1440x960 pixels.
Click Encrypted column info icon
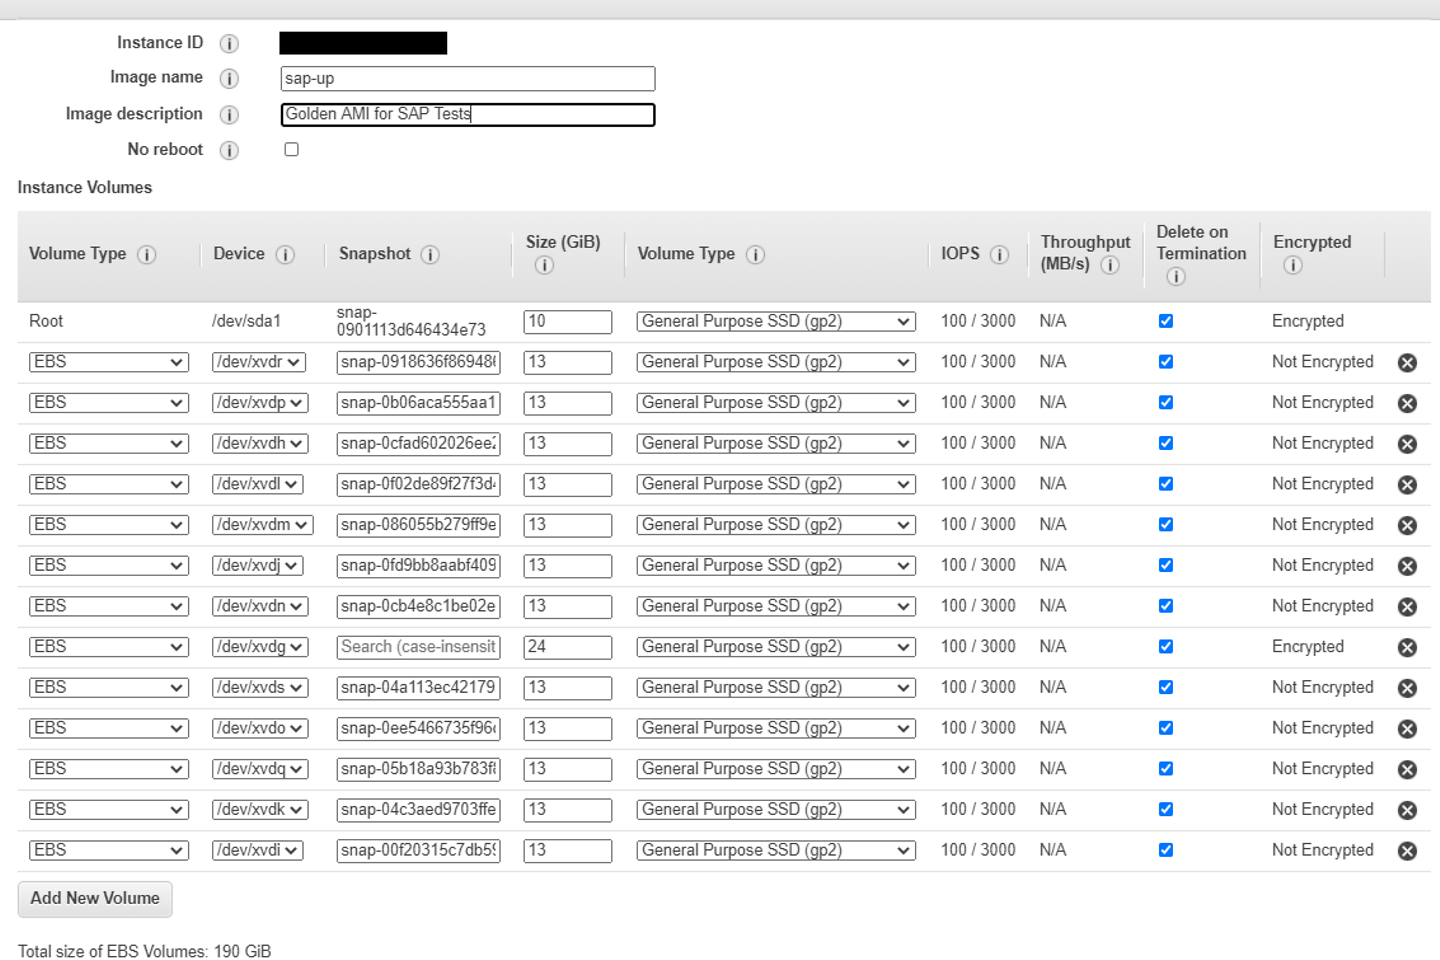[x=1292, y=265]
